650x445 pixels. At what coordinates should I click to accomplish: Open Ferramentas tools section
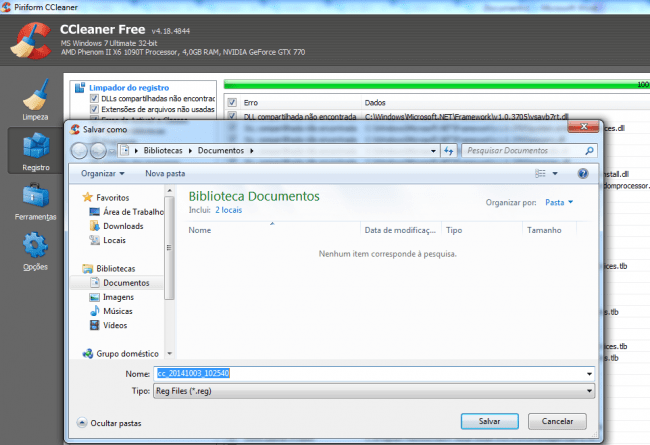(36, 202)
